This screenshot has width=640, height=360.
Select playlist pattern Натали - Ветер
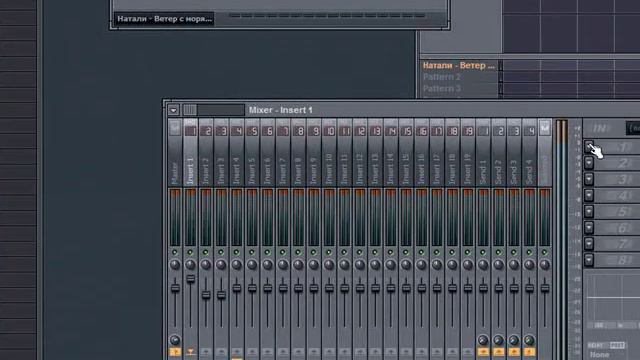point(459,65)
